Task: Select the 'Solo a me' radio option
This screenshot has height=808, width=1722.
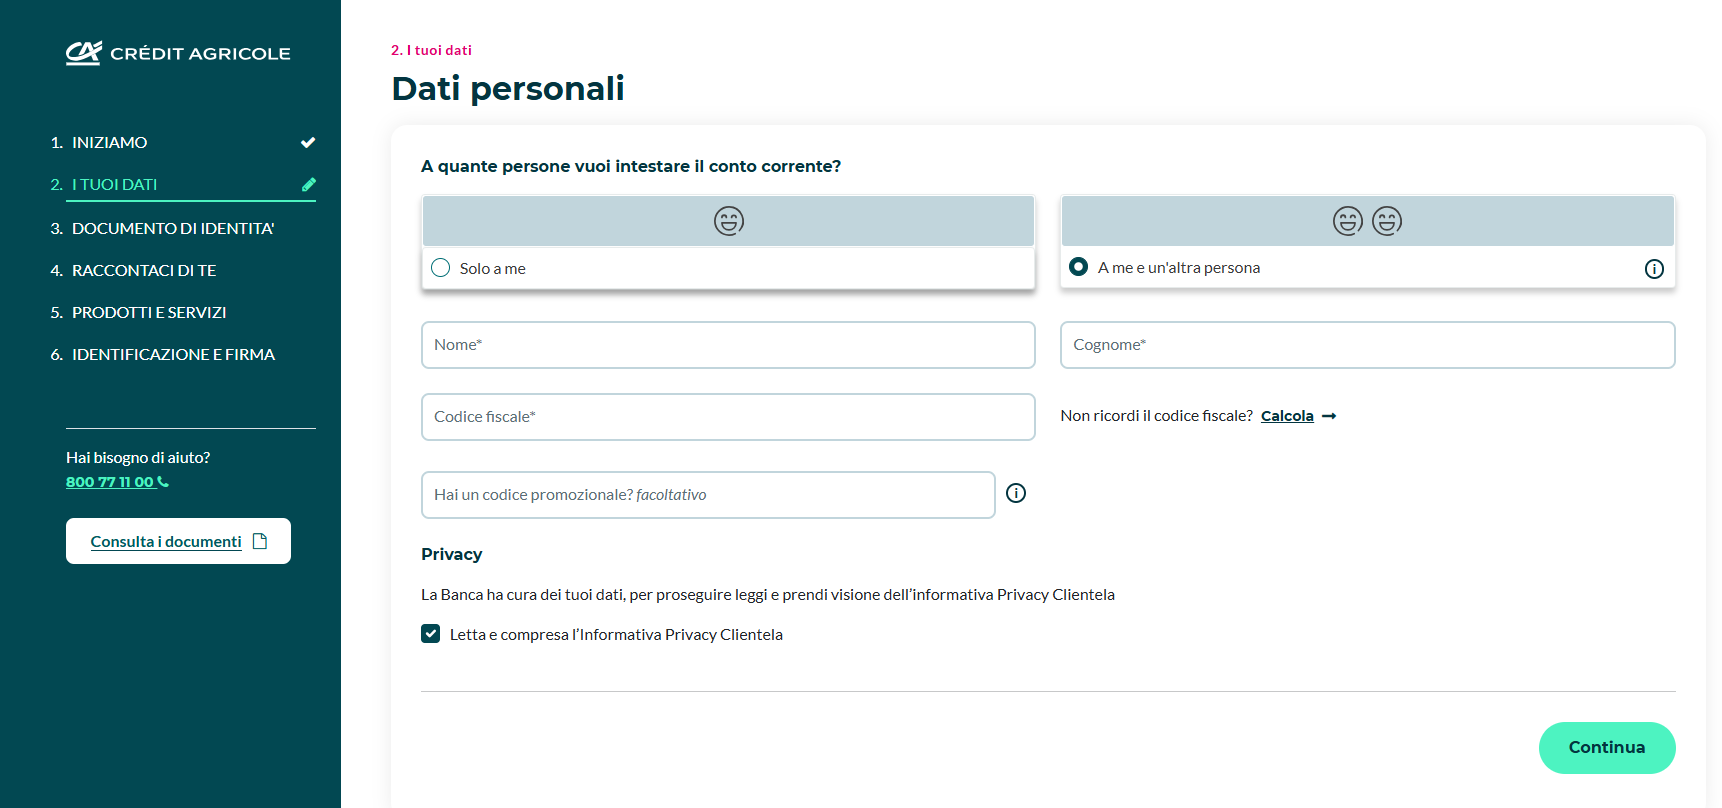Action: pyautogui.click(x=441, y=268)
